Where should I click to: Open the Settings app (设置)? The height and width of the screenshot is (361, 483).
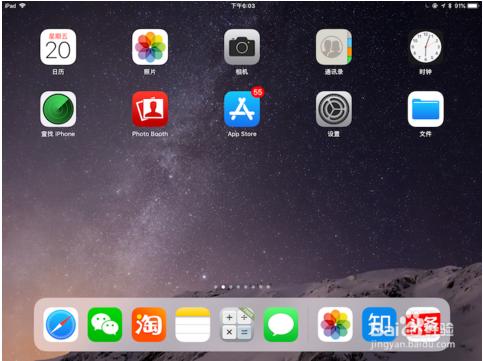tap(334, 109)
